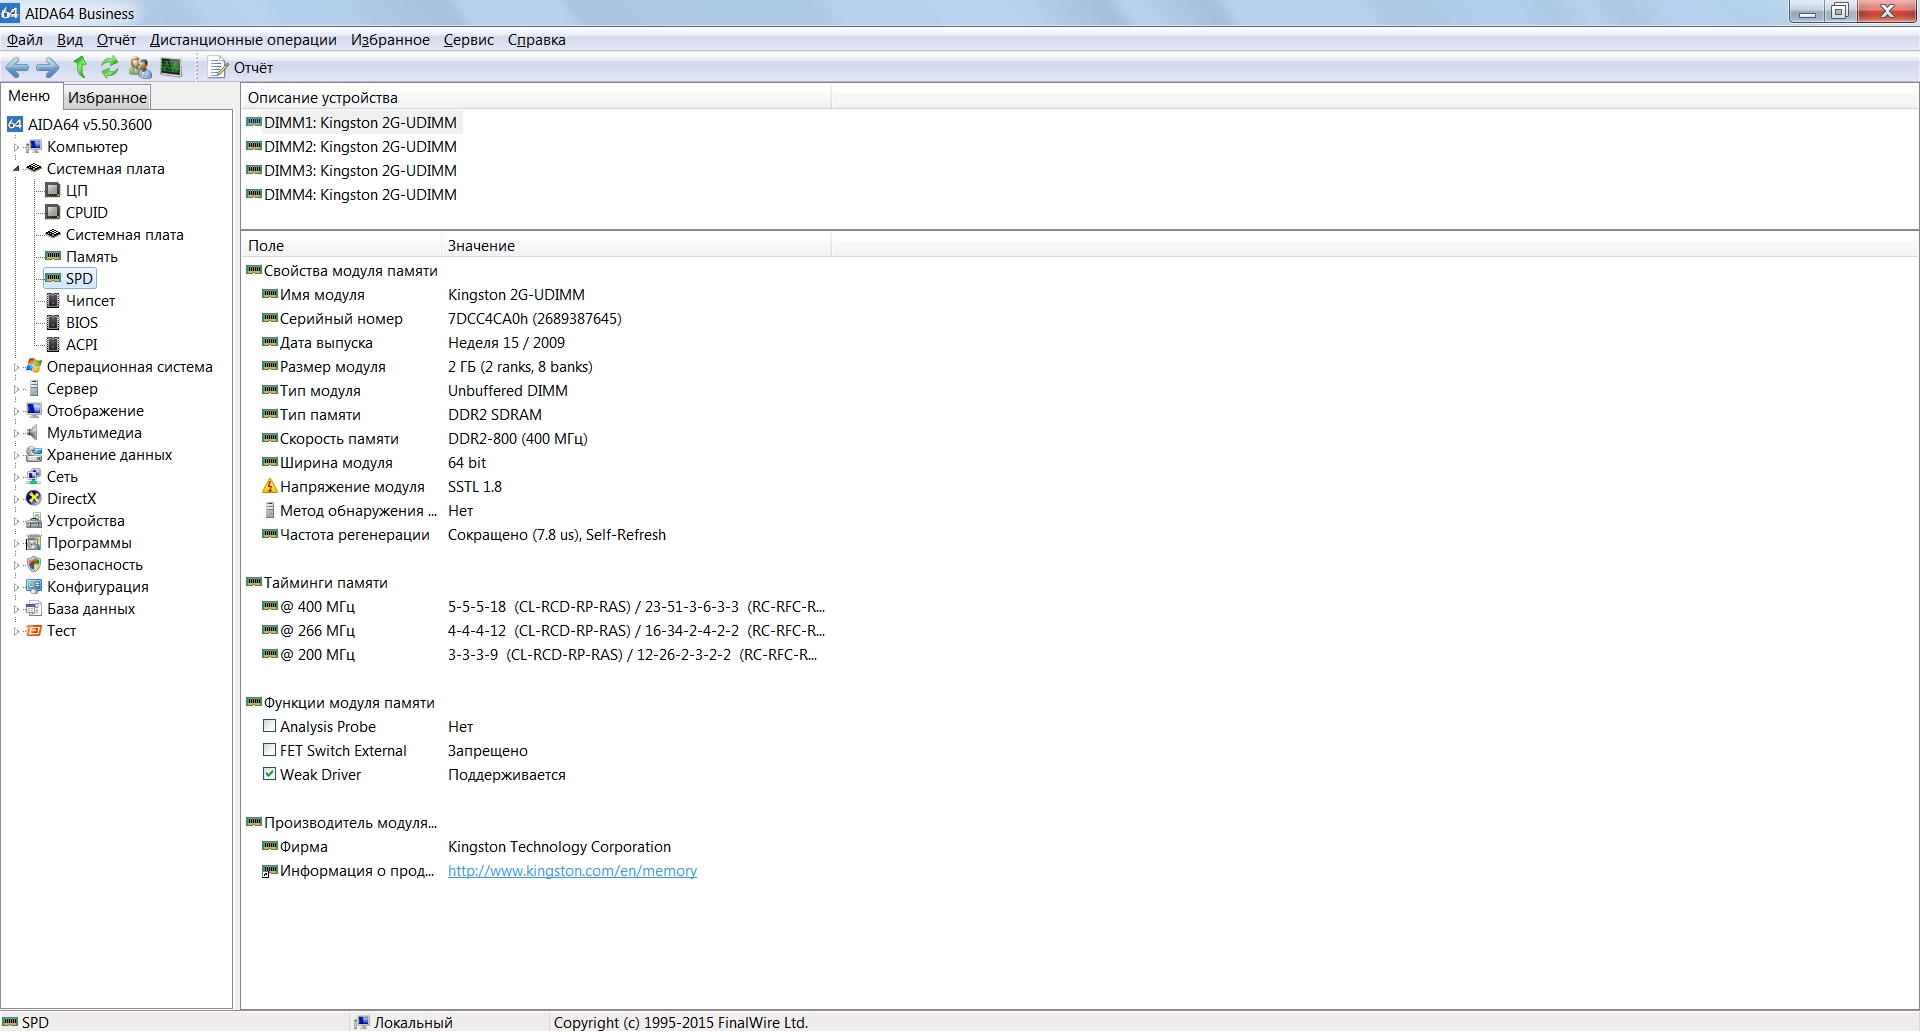Expand the Операционная система node arrow

pyautogui.click(x=16, y=367)
